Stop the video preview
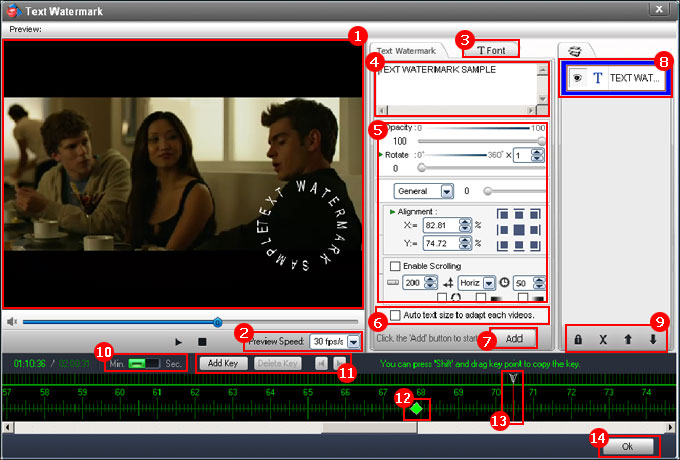The height and width of the screenshot is (460, 680). click(x=202, y=342)
